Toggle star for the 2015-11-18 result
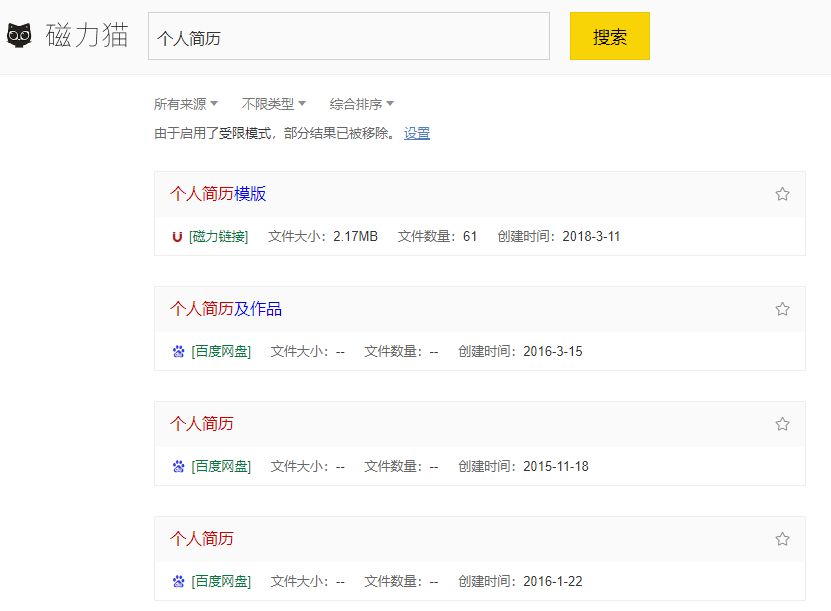Screen dimensions: 831x611 782,424
